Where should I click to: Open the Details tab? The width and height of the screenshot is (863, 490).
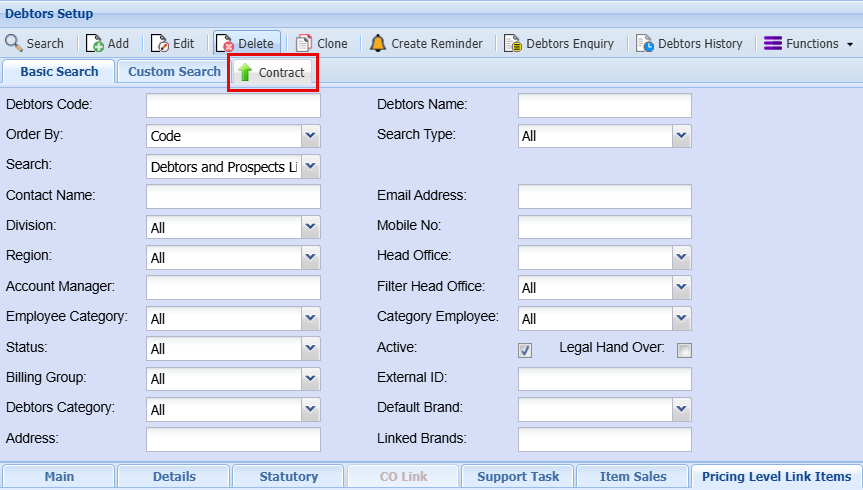coord(174,476)
